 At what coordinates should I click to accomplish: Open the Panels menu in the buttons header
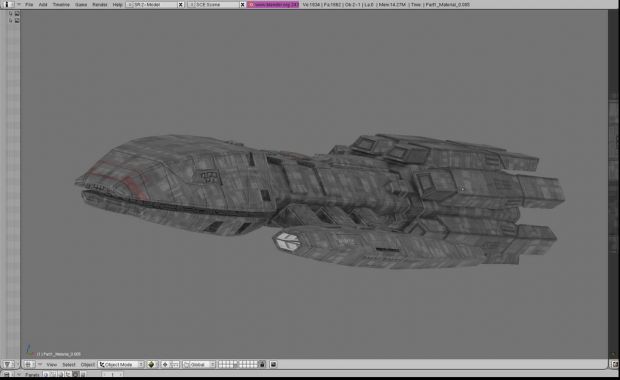[32, 374]
